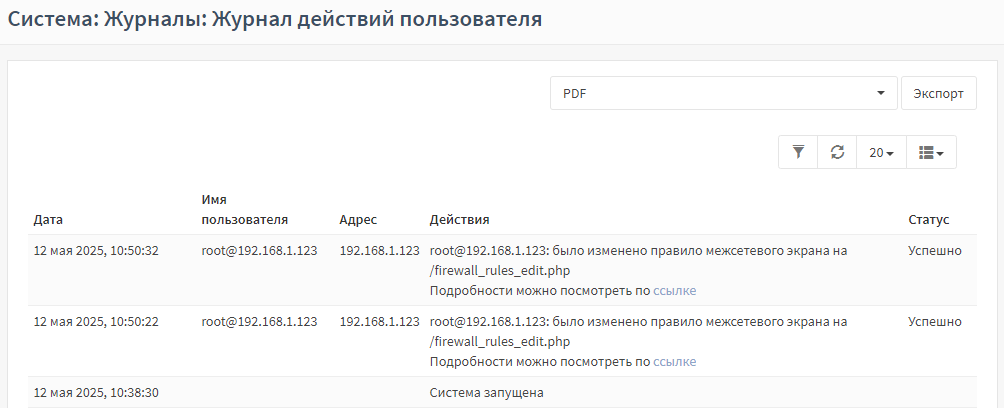Select the Система запущена log entry
This screenshot has height=408, width=1004.
[x=487, y=393]
